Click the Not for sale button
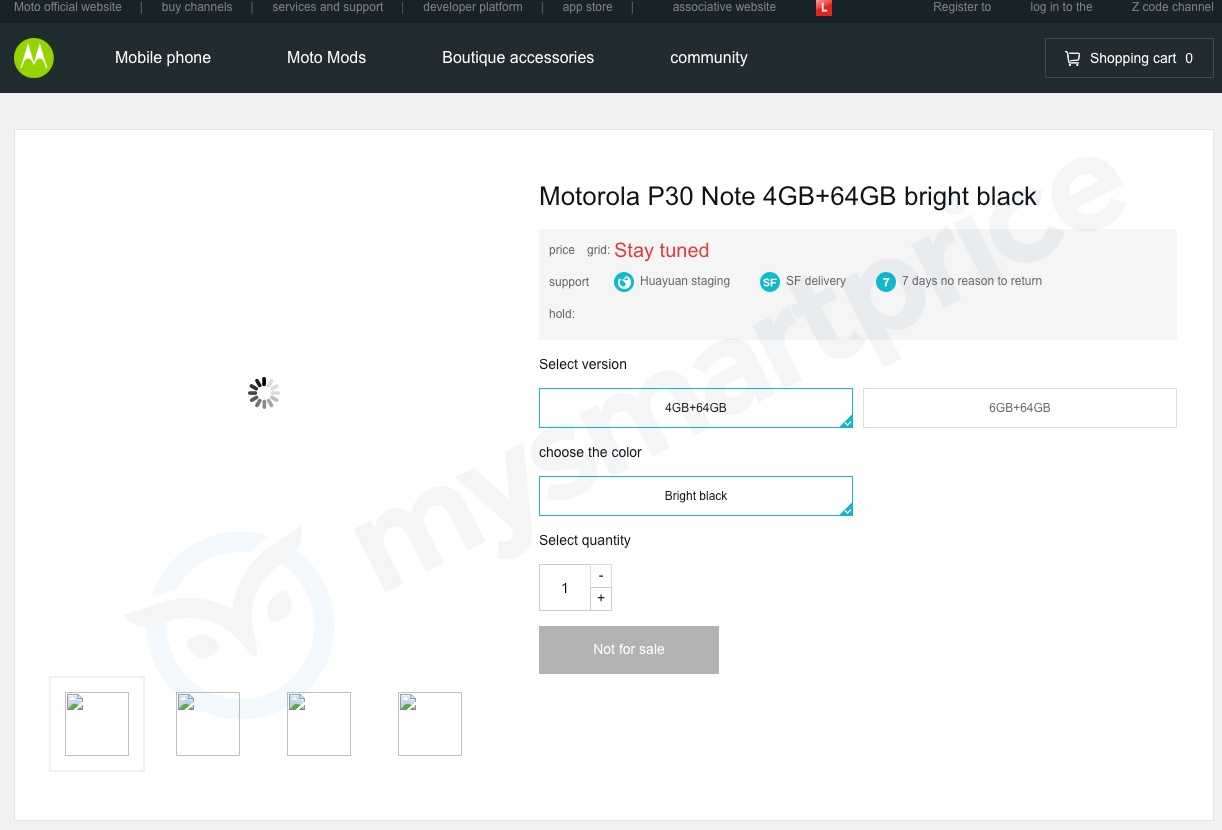Image resolution: width=1222 pixels, height=830 pixels. tap(628, 650)
